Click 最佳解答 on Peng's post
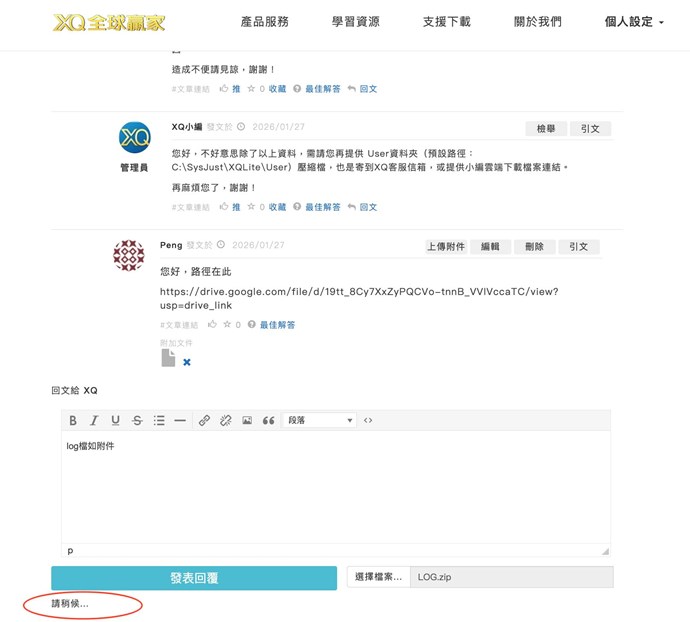Screen dimensions: 690x622 [x=277, y=325]
